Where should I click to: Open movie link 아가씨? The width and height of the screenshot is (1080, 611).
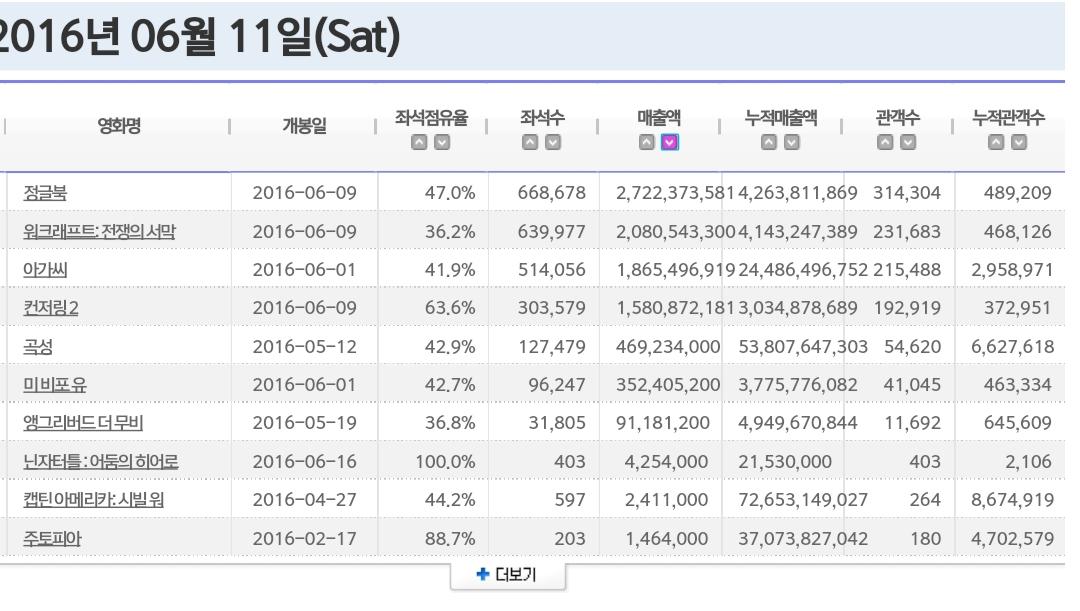click(45, 270)
